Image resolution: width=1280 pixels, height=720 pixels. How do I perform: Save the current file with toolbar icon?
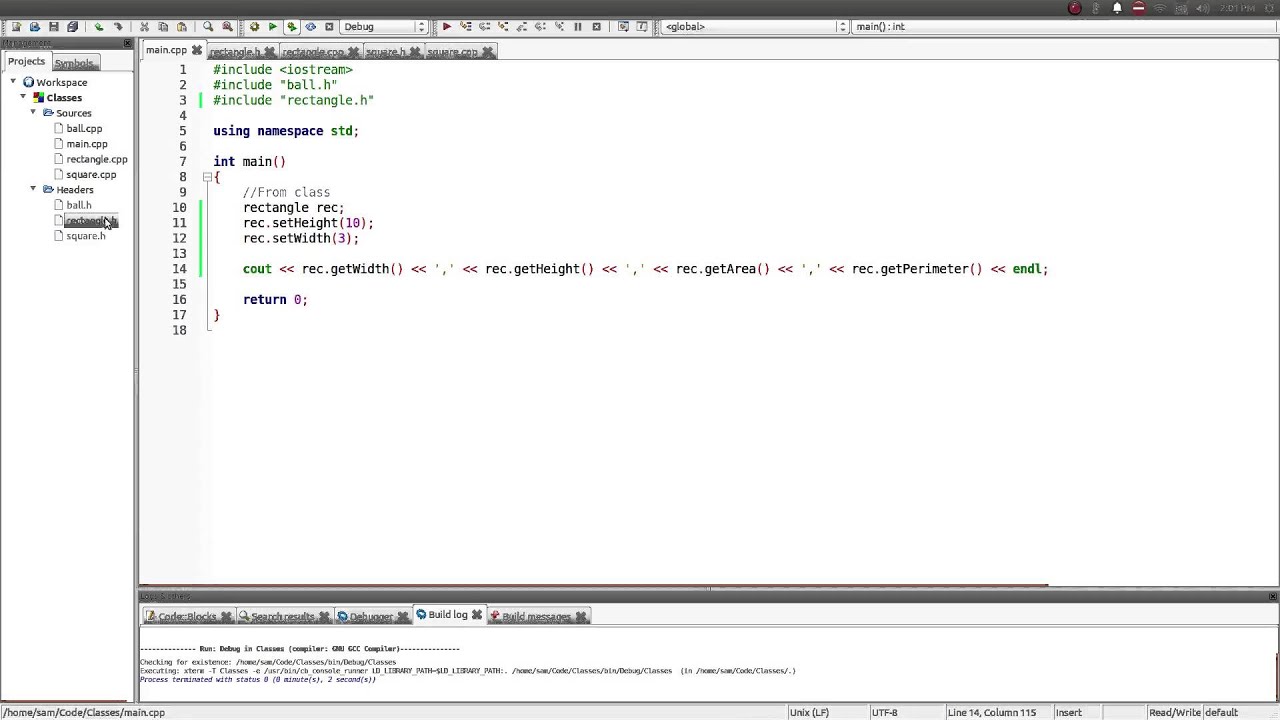tap(54, 27)
